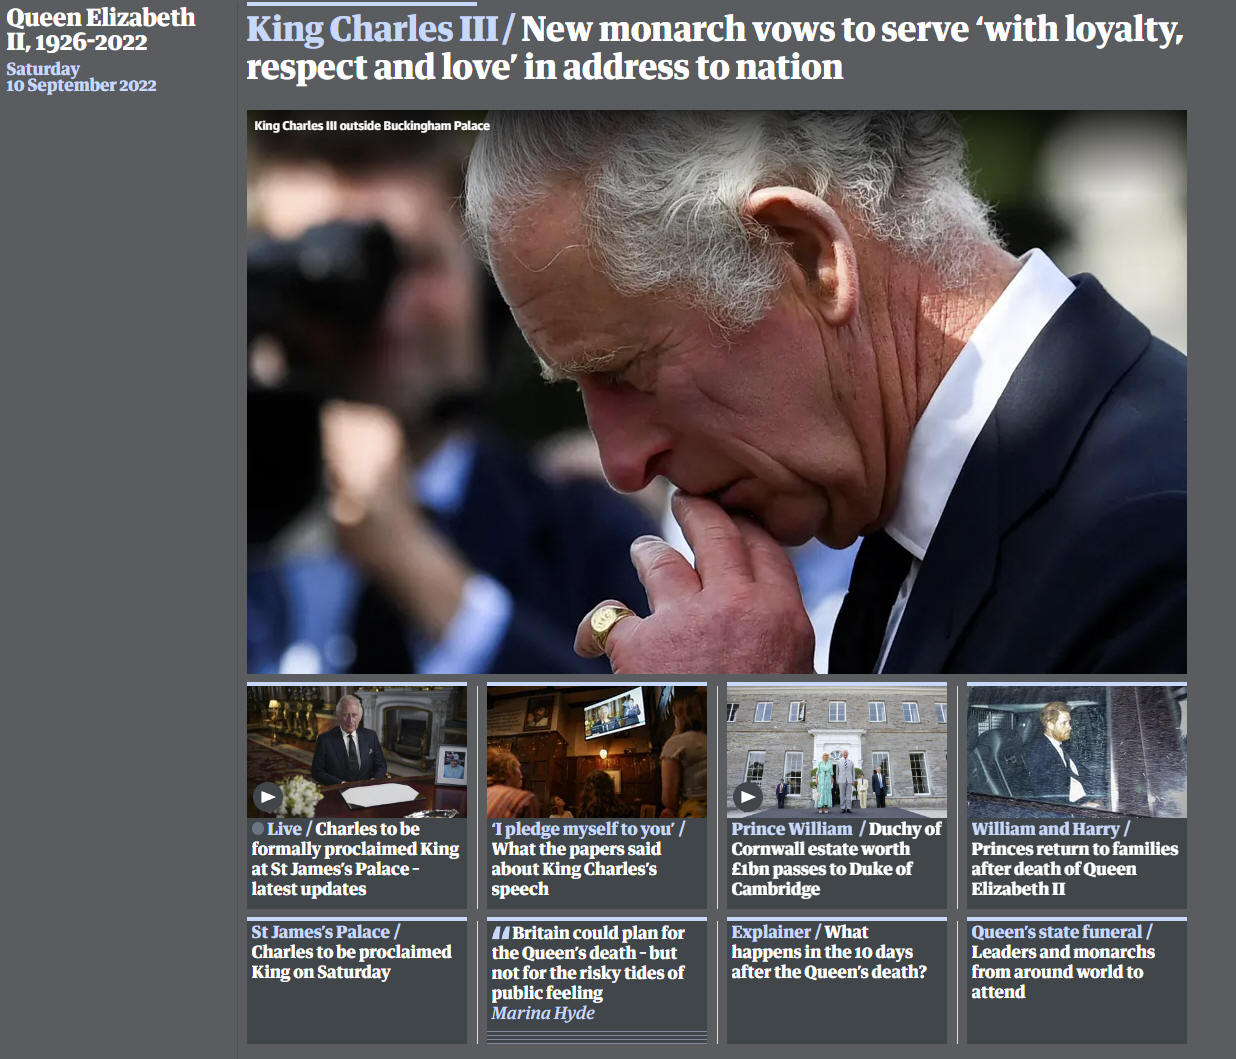The height and width of the screenshot is (1059, 1236).
Task: Click Marina Hyde author byline
Action: [543, 1013]
